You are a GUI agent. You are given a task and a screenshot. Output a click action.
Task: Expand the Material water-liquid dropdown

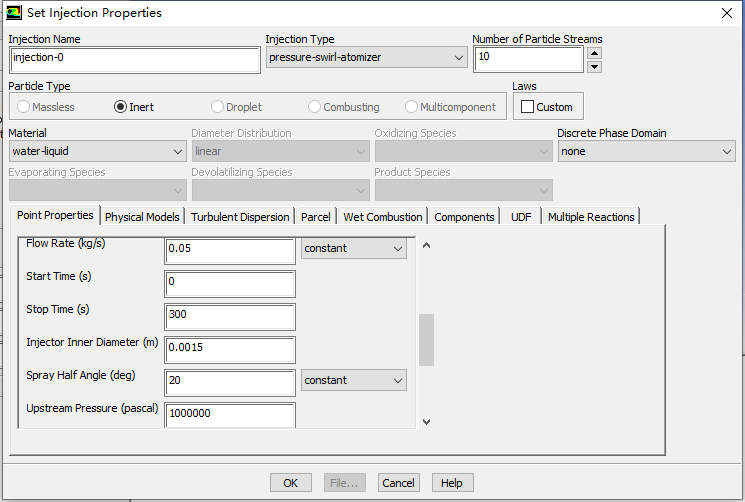[97, 151]
